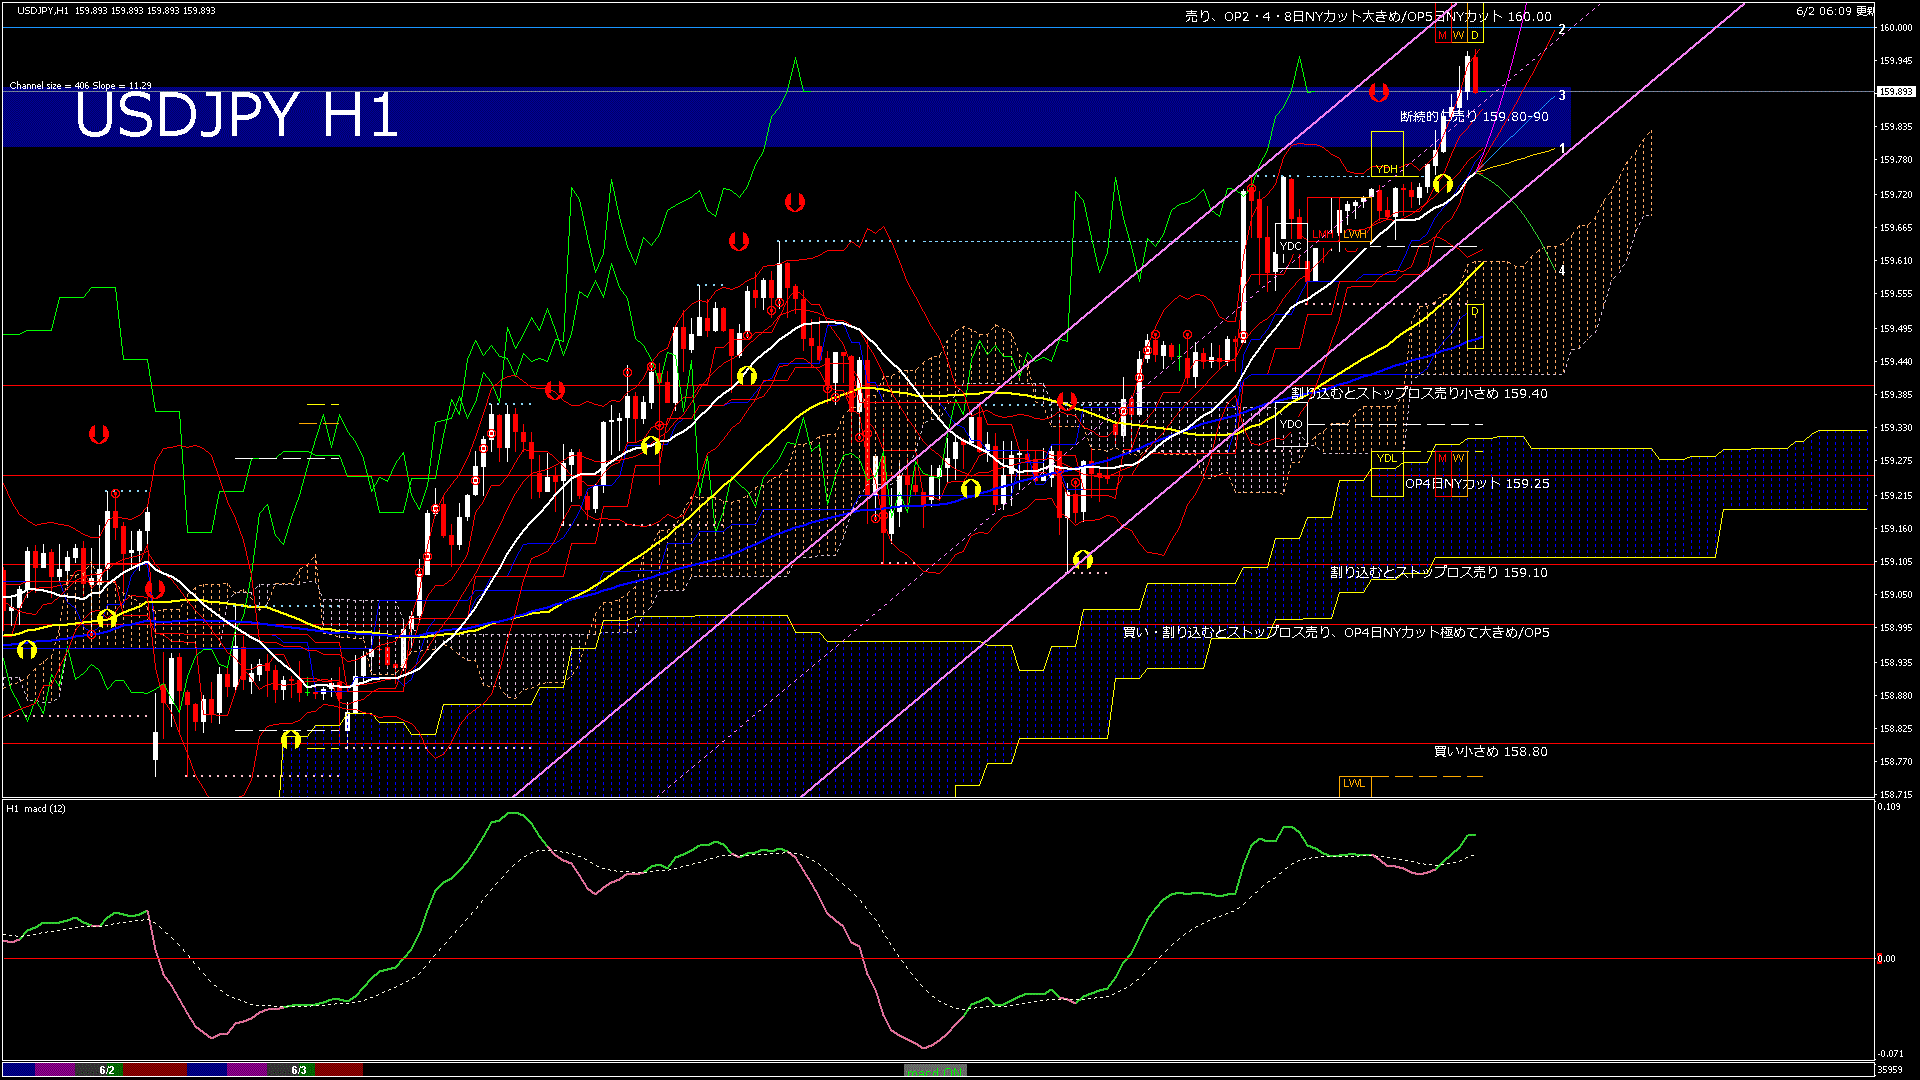Click the 買い小さめ 158.80 annotation
1920x1080 pixels.
1491,752
